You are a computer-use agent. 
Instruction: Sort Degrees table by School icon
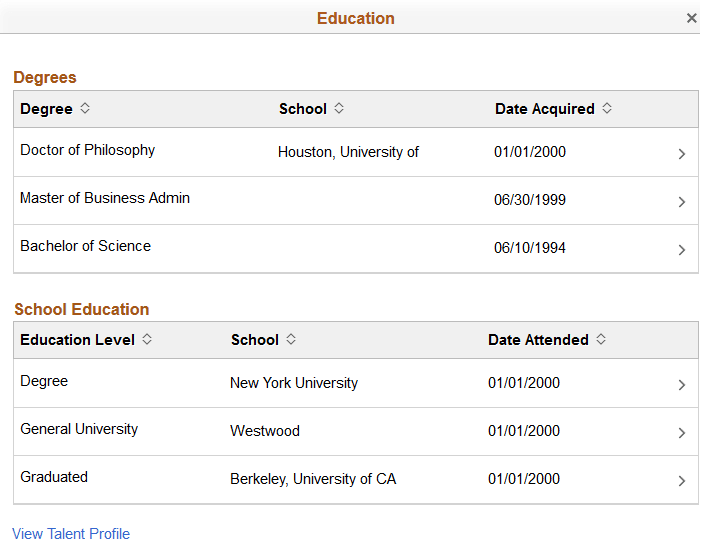(x=339, y=108)
